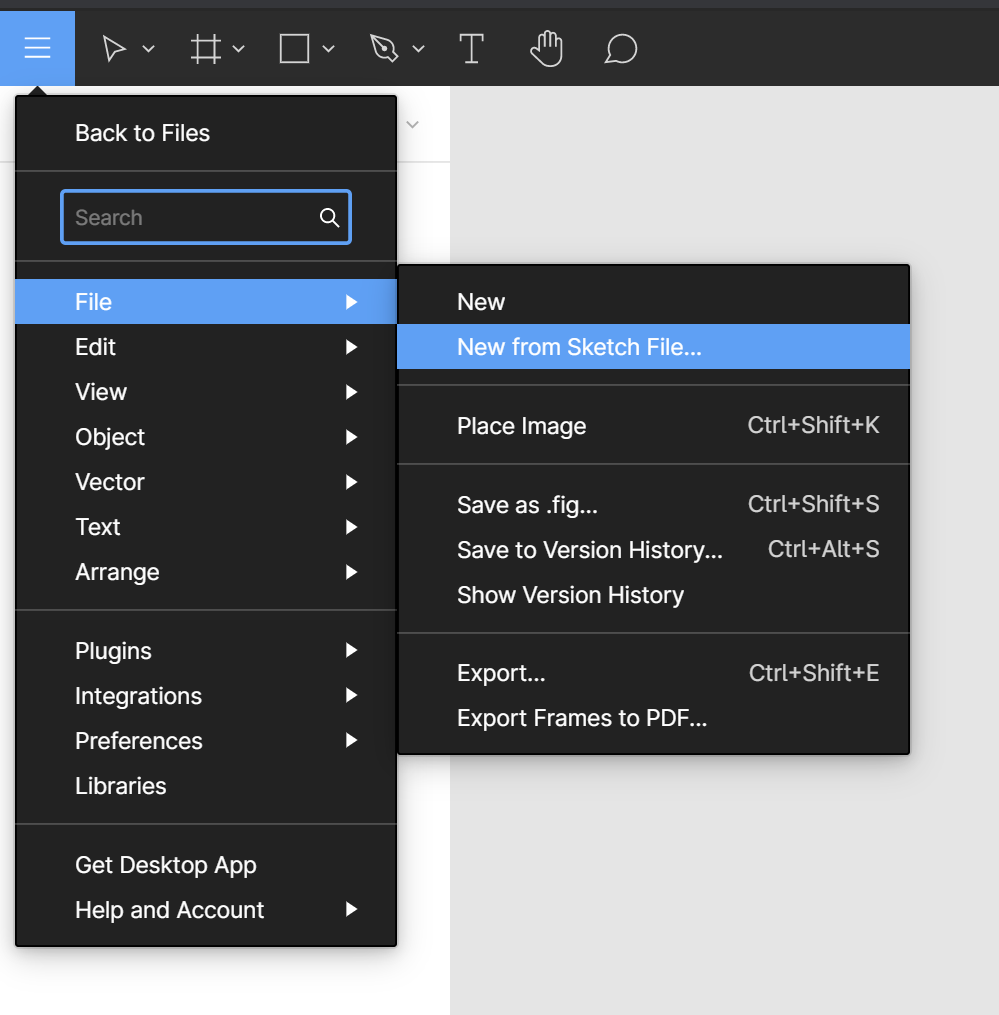
Task: Expand the panel chevron behind the menu
Action: 412,124
